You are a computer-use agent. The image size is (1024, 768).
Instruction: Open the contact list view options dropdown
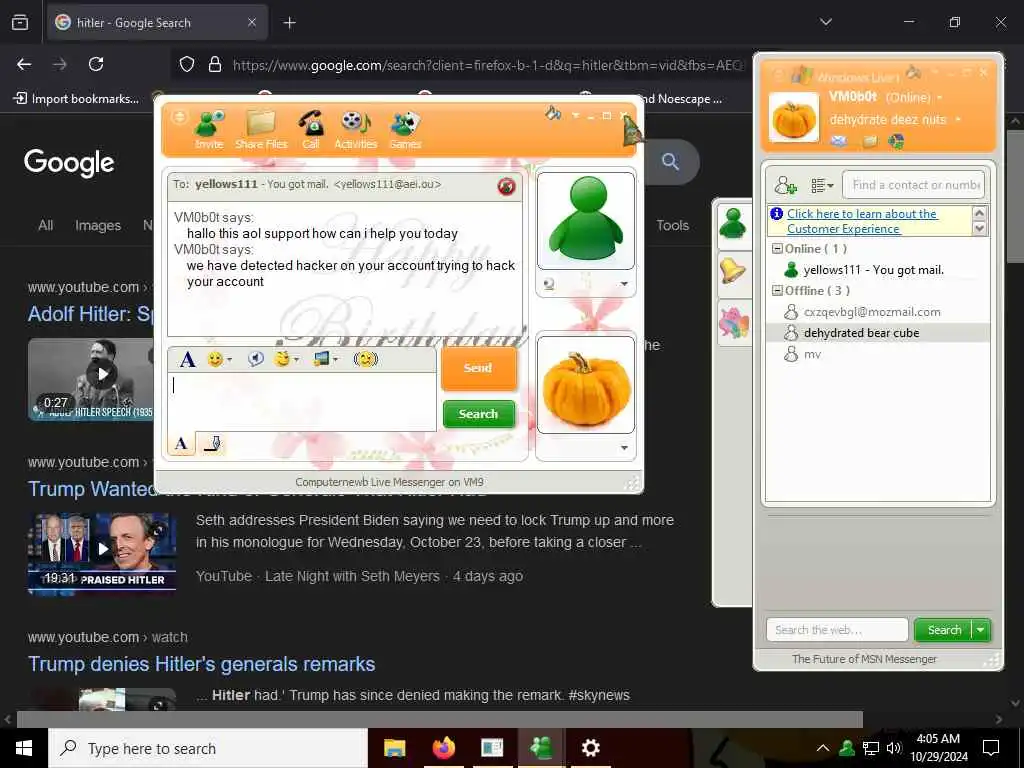point(822,185)
